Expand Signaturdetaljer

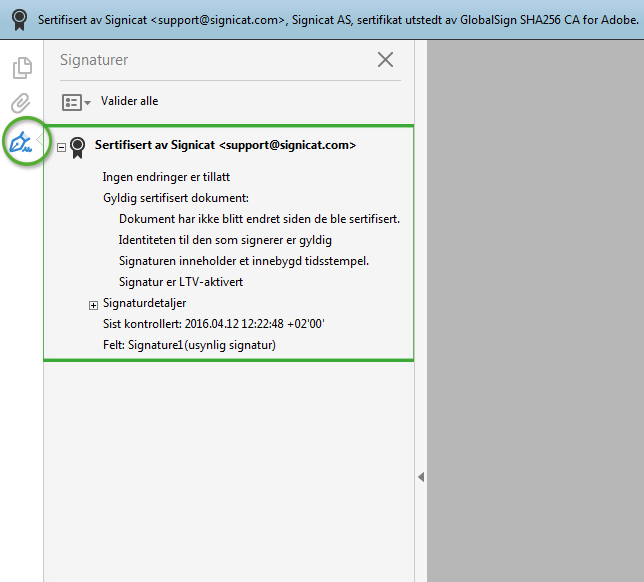point(93,305)
